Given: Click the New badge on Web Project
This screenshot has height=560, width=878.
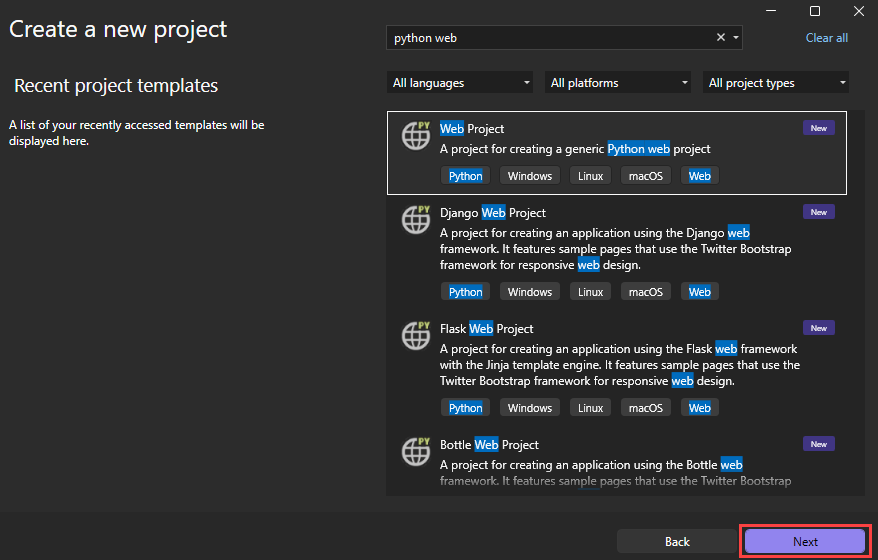Looking at the screenshot, I should [819, 128].
